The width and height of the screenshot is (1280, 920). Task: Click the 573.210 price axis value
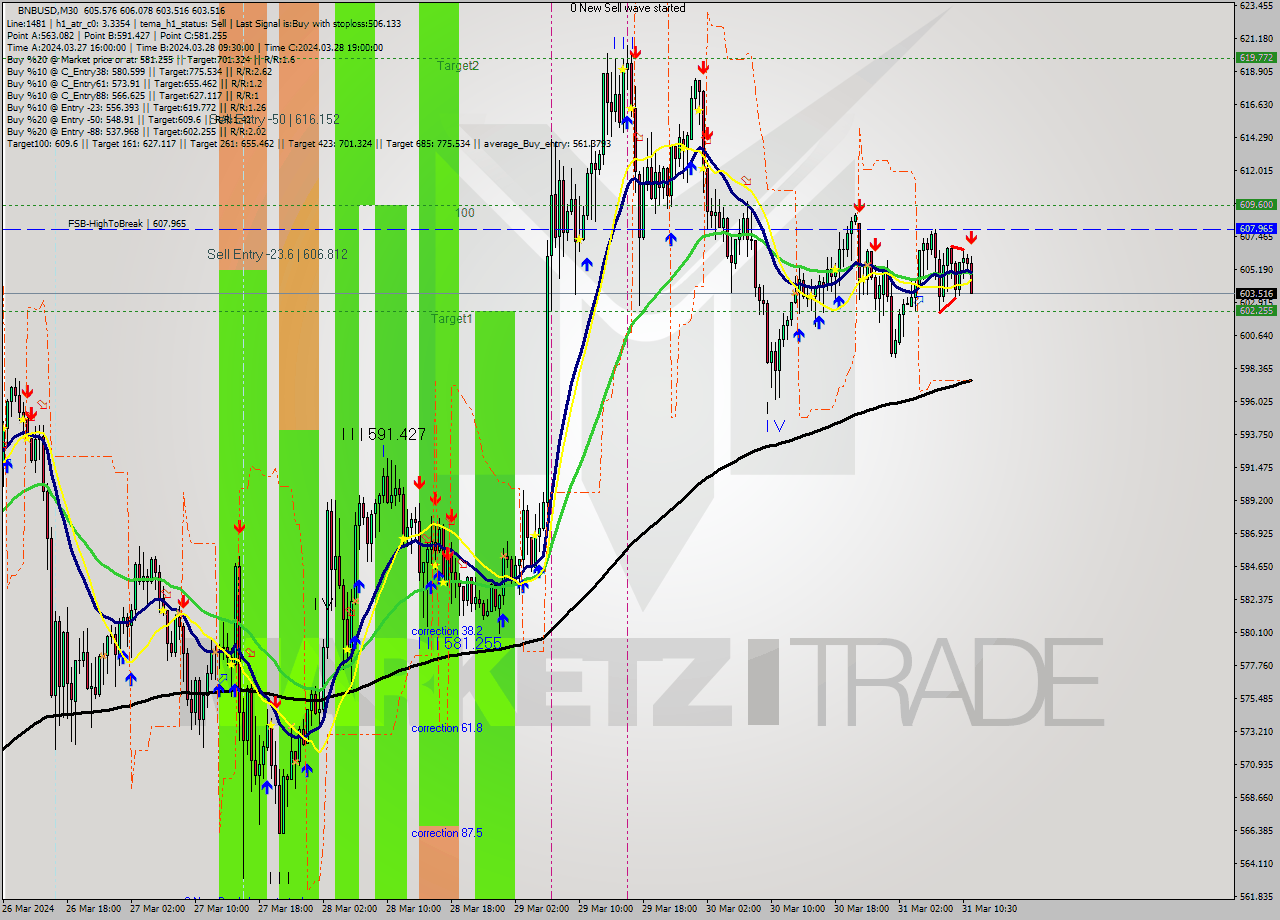click(x=1256, y=732)
